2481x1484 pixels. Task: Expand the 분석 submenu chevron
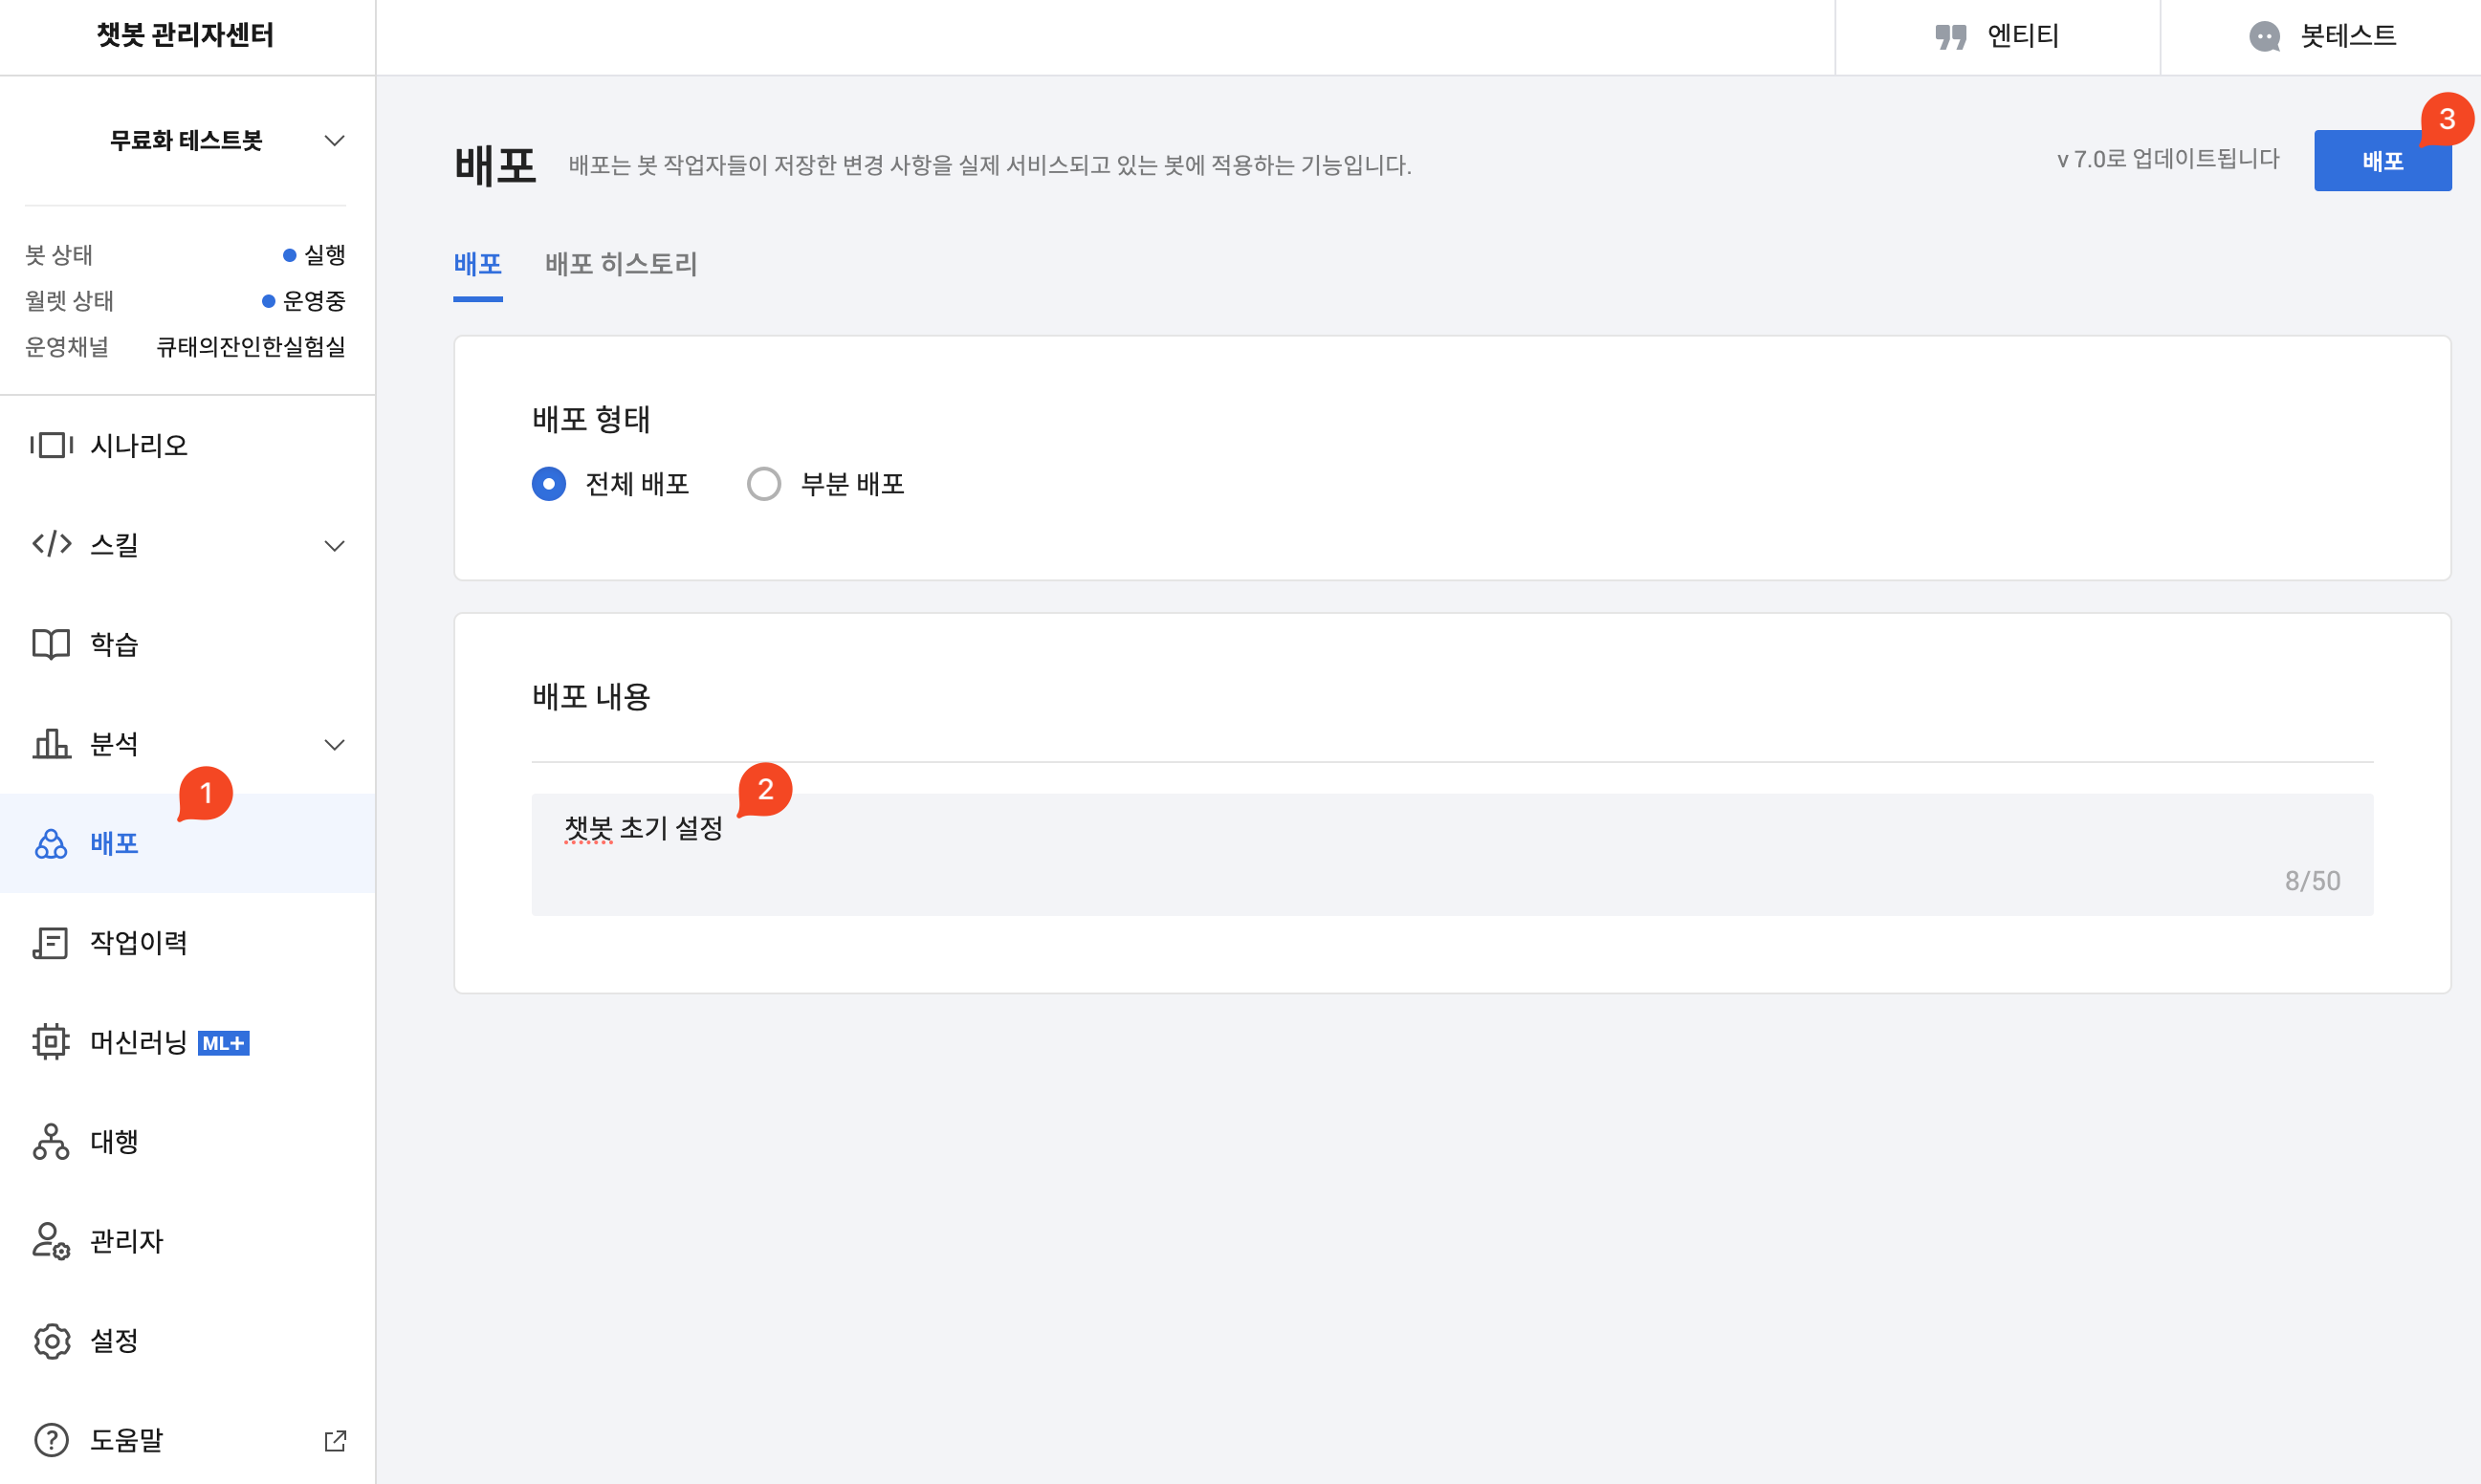(334, 745)
